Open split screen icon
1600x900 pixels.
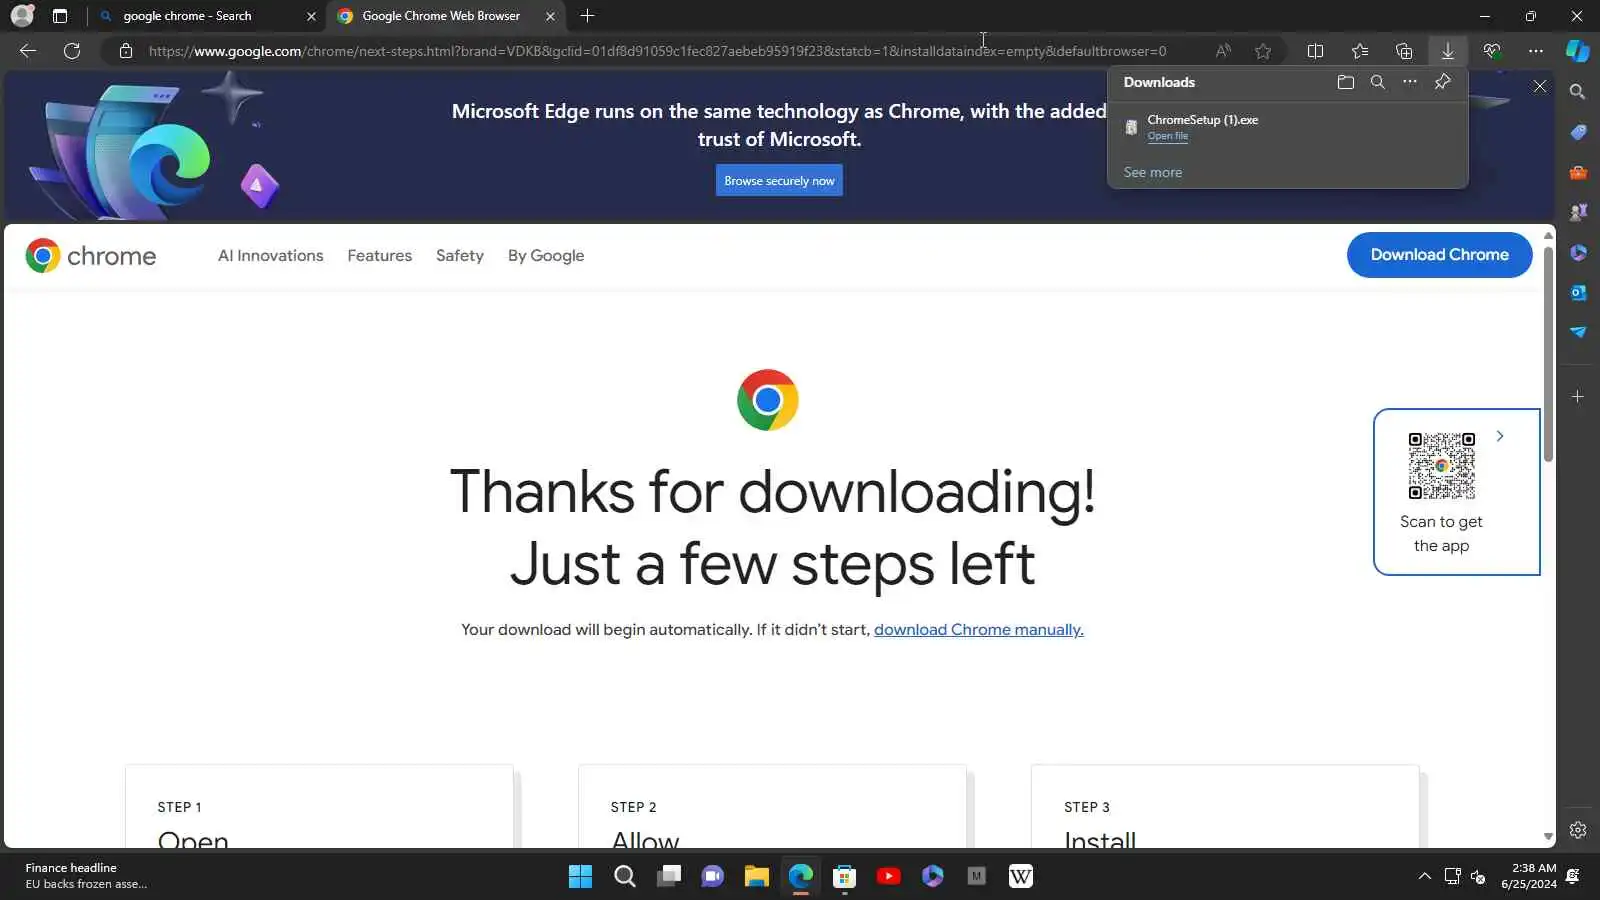coord(1316,51)
